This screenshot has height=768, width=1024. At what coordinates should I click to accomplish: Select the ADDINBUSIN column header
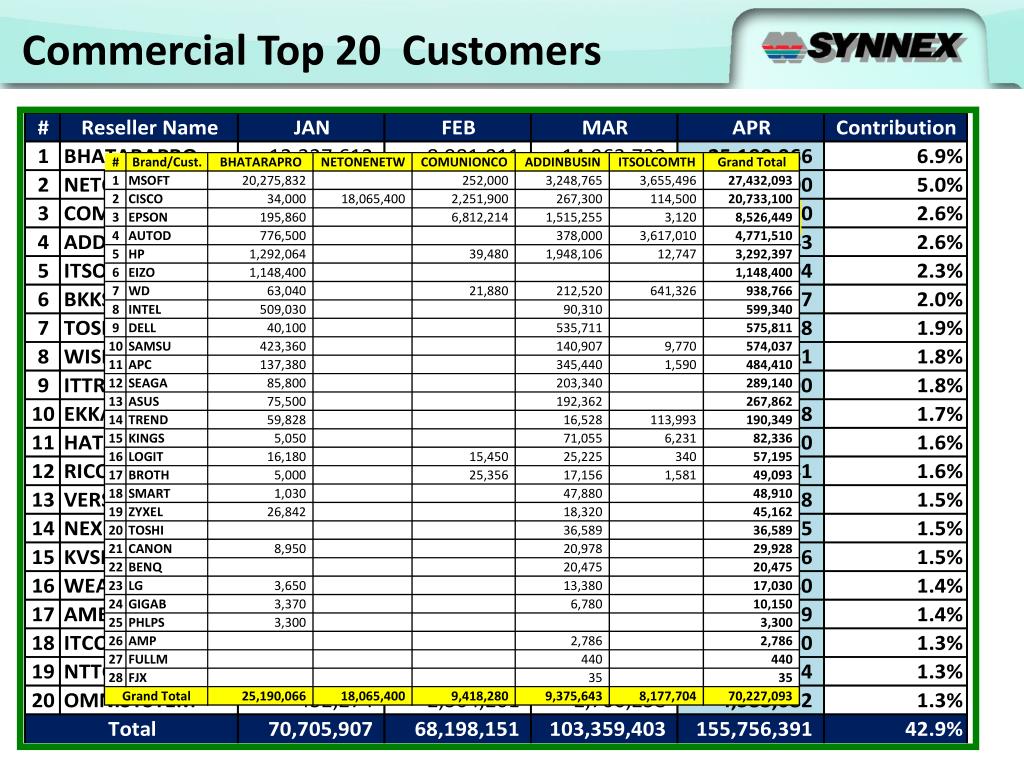click(562, 162)
